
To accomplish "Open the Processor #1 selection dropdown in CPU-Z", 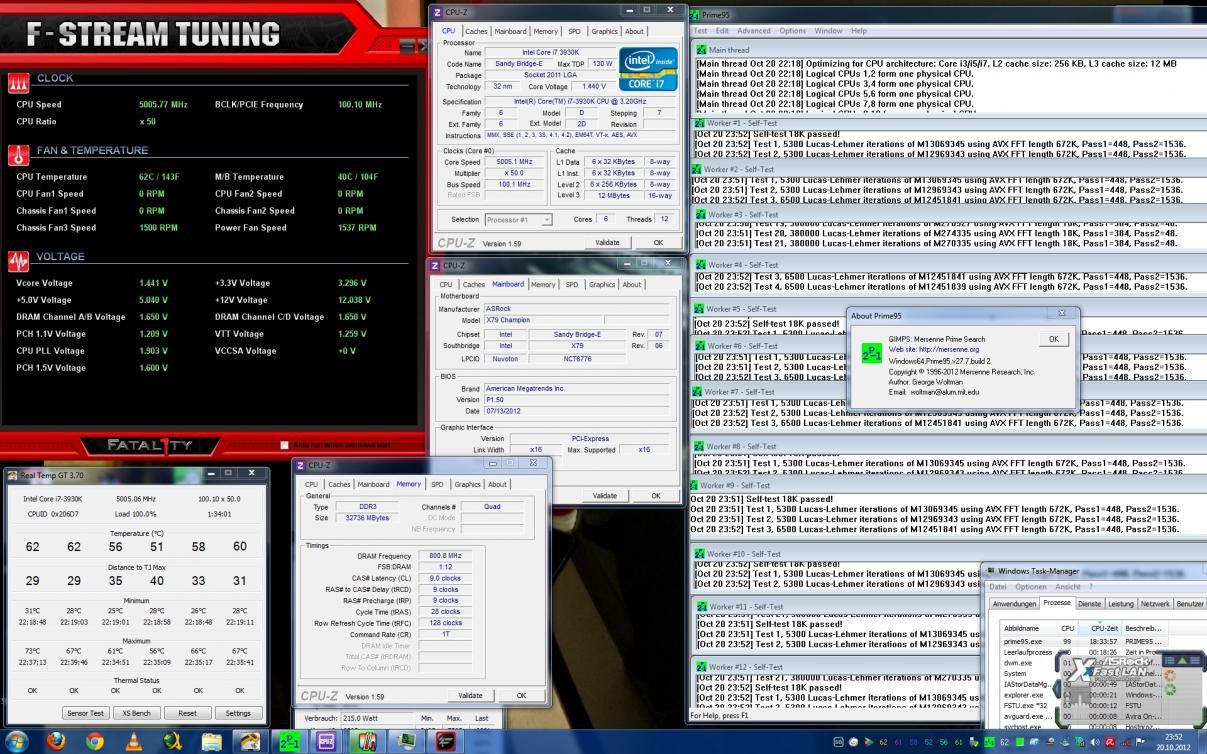I will pos(518,220).
